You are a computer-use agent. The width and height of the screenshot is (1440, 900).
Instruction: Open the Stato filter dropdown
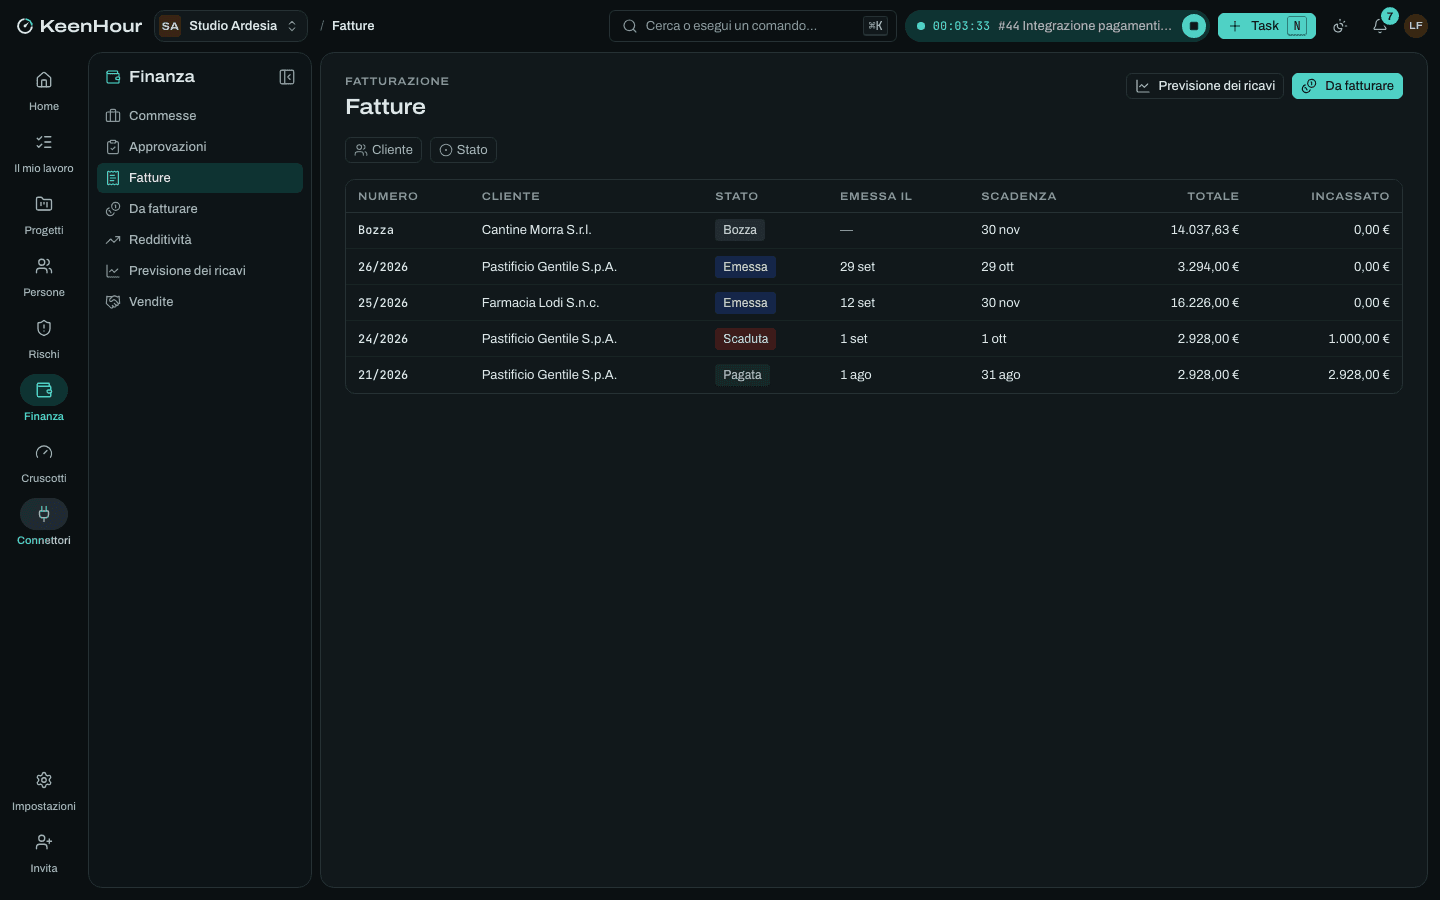point(463,150)
